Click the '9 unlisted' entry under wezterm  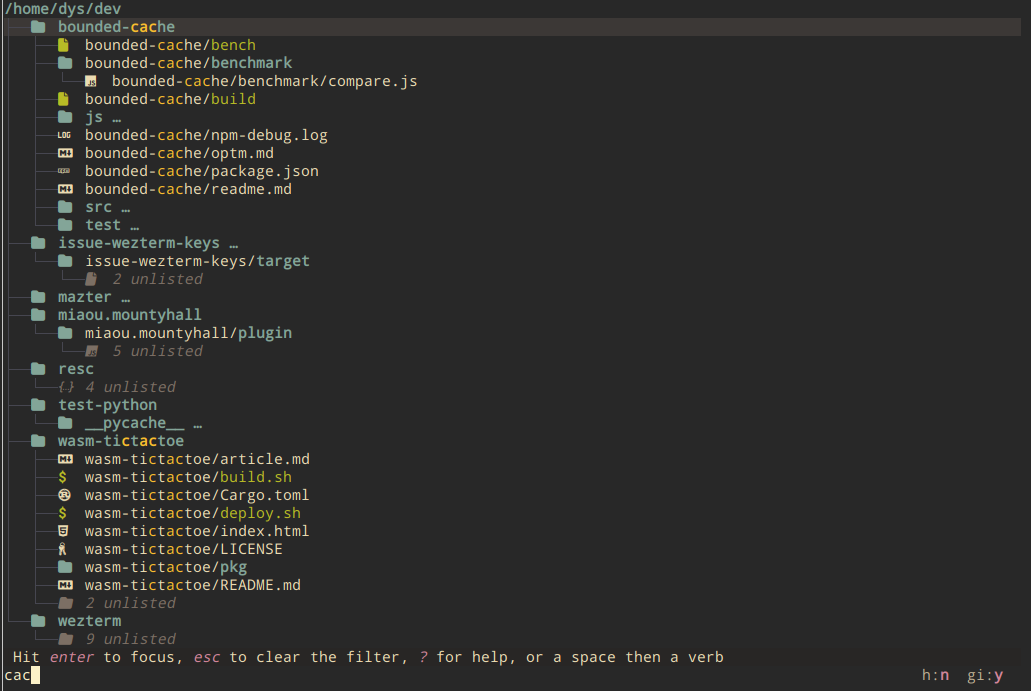[x=130, y=639]
